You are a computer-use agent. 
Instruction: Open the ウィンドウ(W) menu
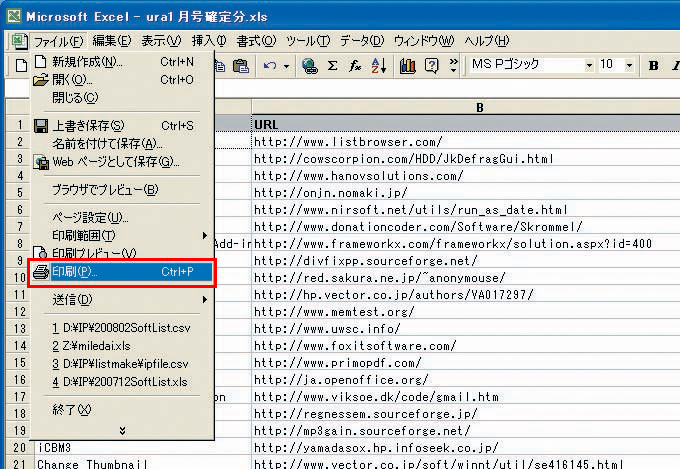(424, 41)
